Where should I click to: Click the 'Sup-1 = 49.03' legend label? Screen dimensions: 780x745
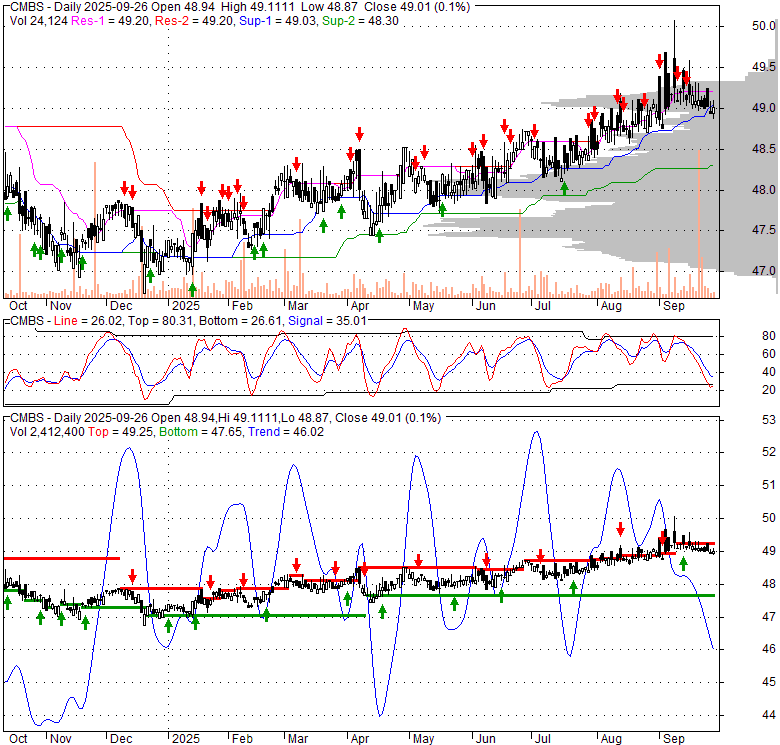[278, 21]
